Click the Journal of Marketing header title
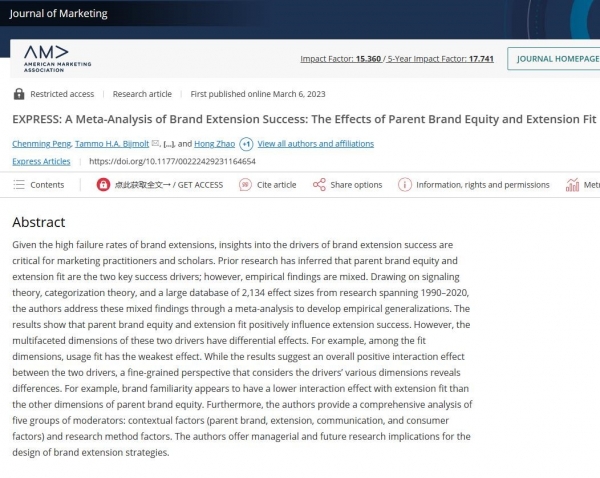The width and height of the screenshot is (600, 478). point(58,13)
